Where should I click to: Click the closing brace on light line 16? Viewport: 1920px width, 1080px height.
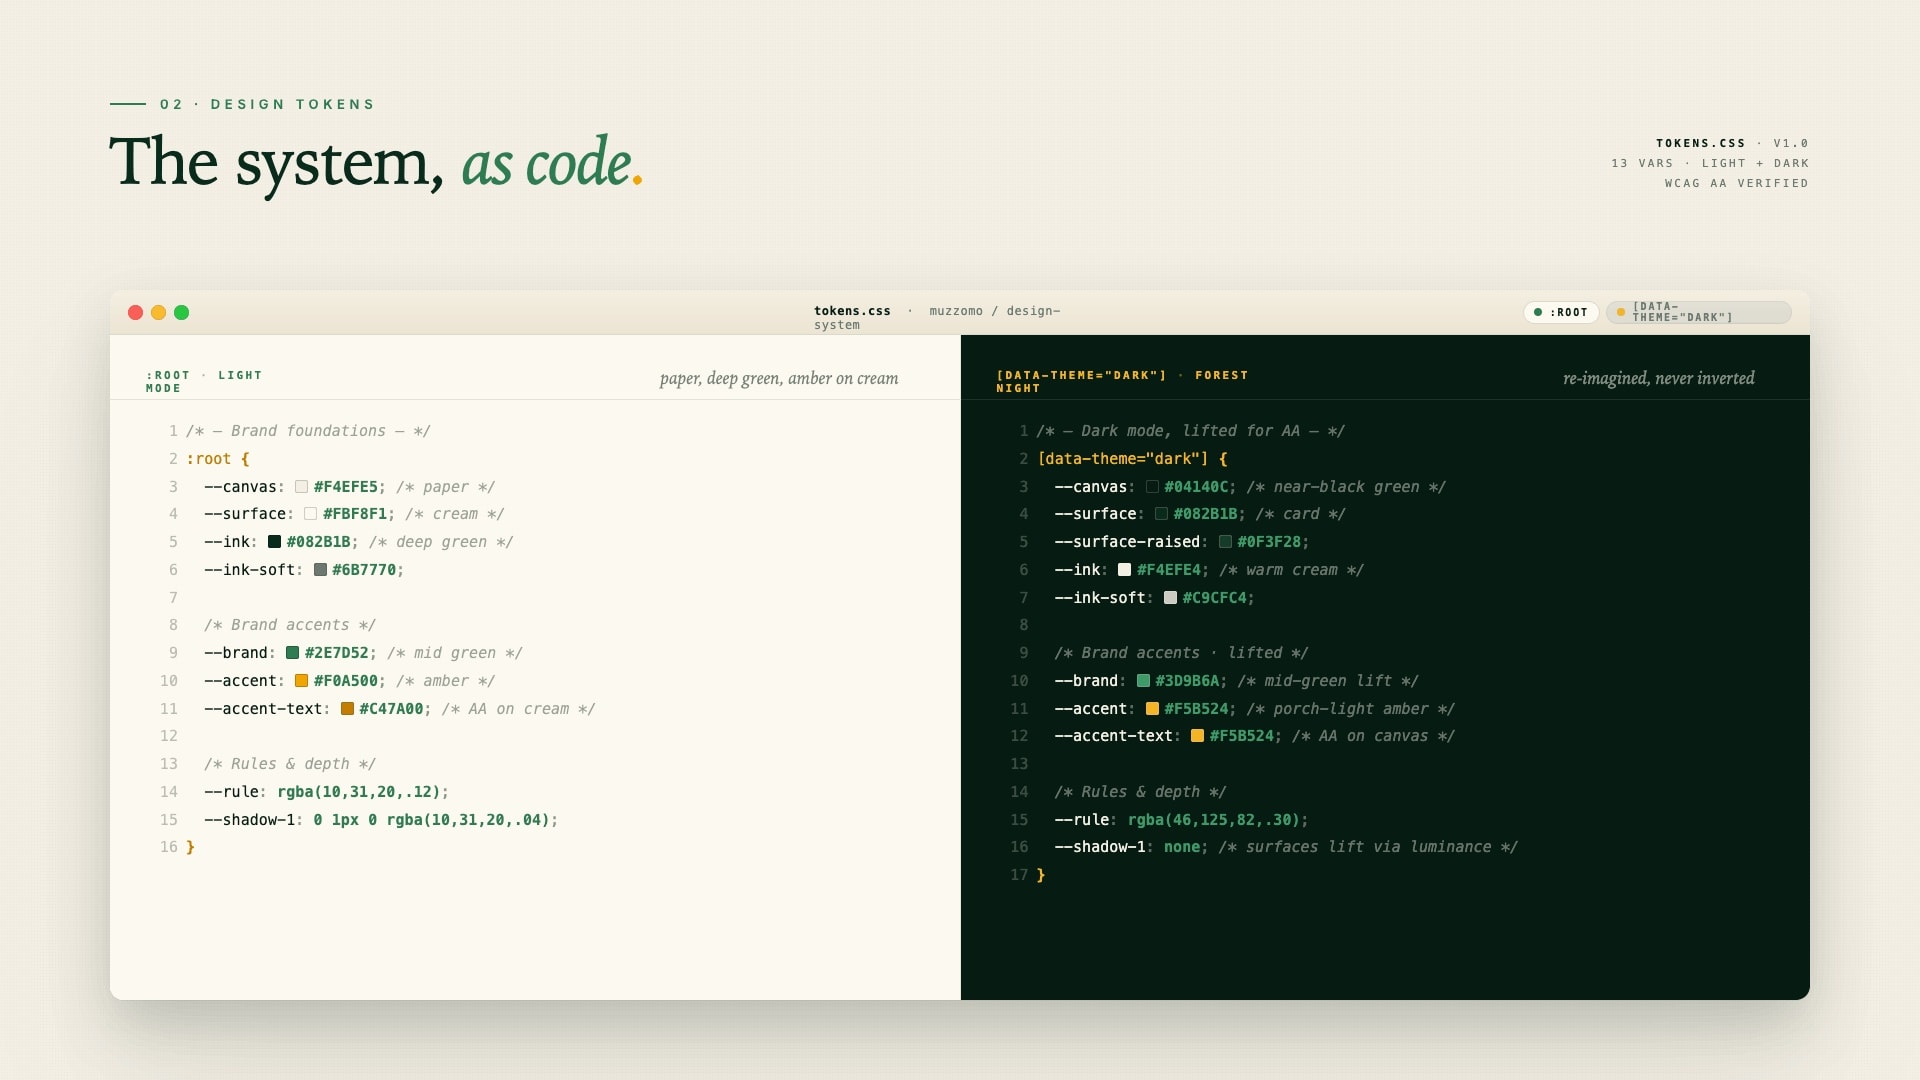190,847
